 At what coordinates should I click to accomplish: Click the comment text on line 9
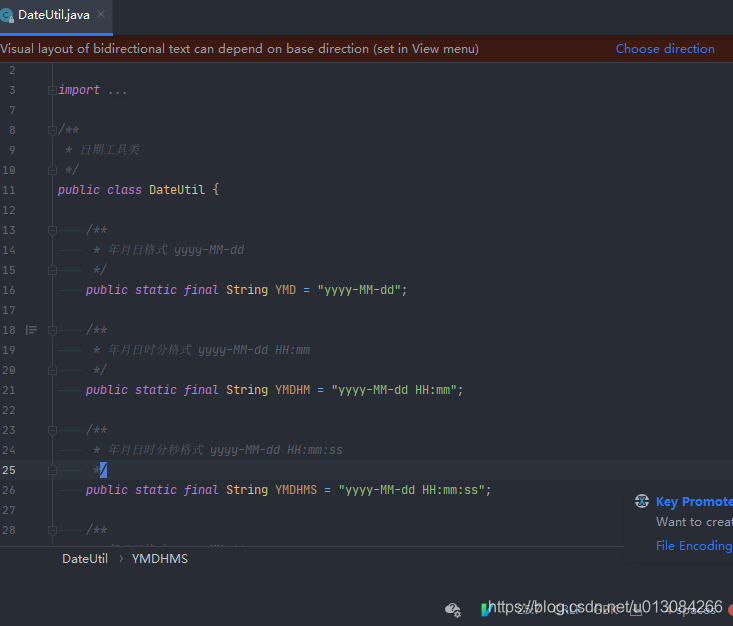(110, 150)
